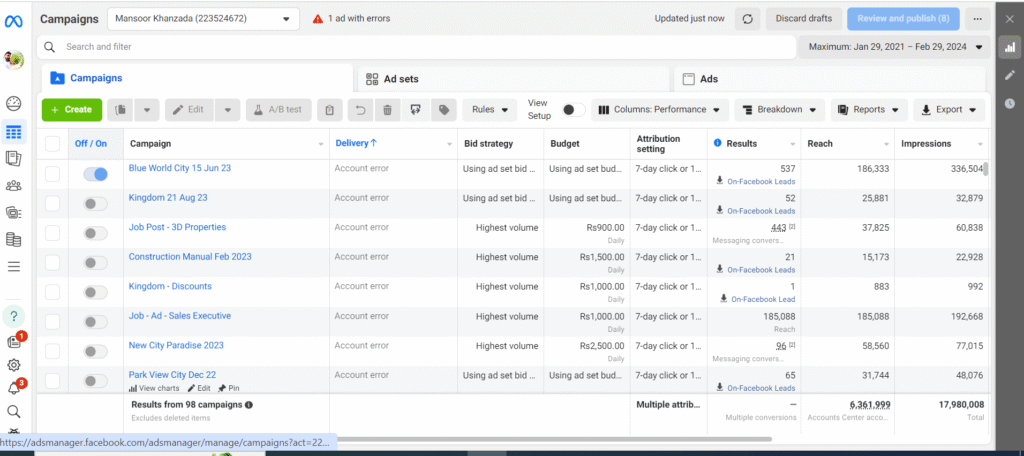The image size is (1024, 456).
Task: Open Columns: Performance dropdown
Action: click(x=660, y=110)
